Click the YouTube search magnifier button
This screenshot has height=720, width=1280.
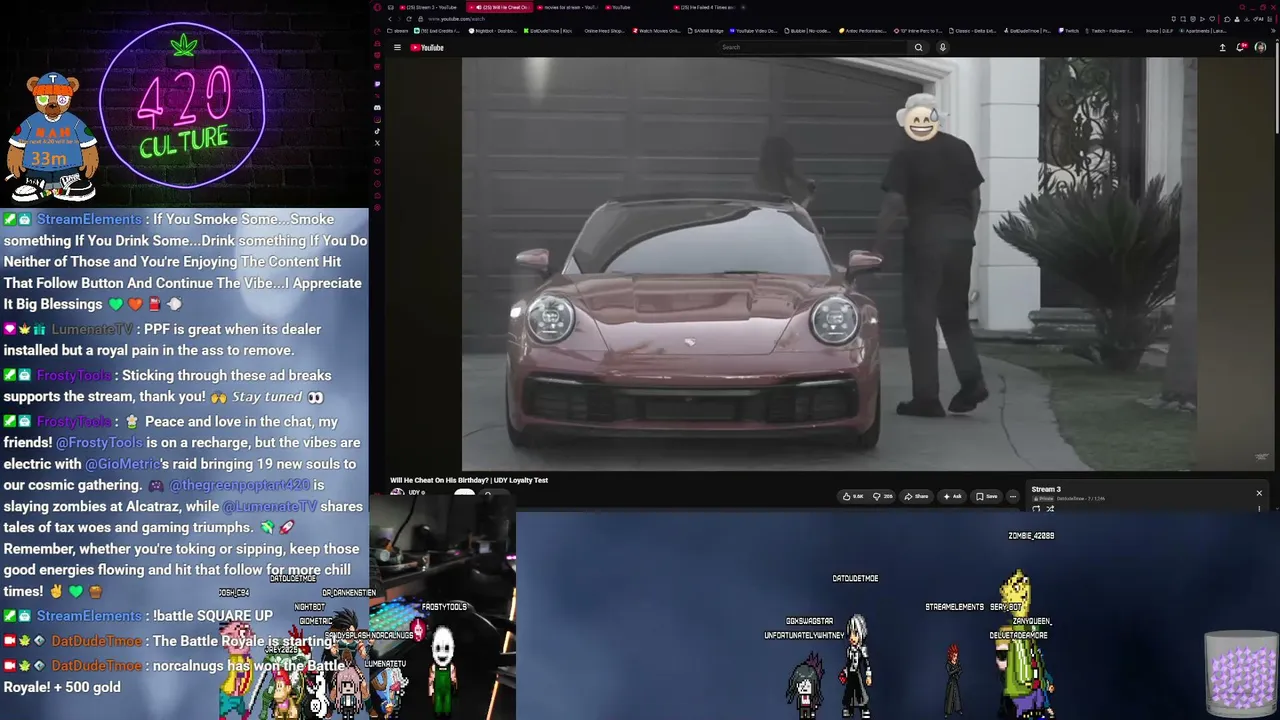(x=918, y=47)
